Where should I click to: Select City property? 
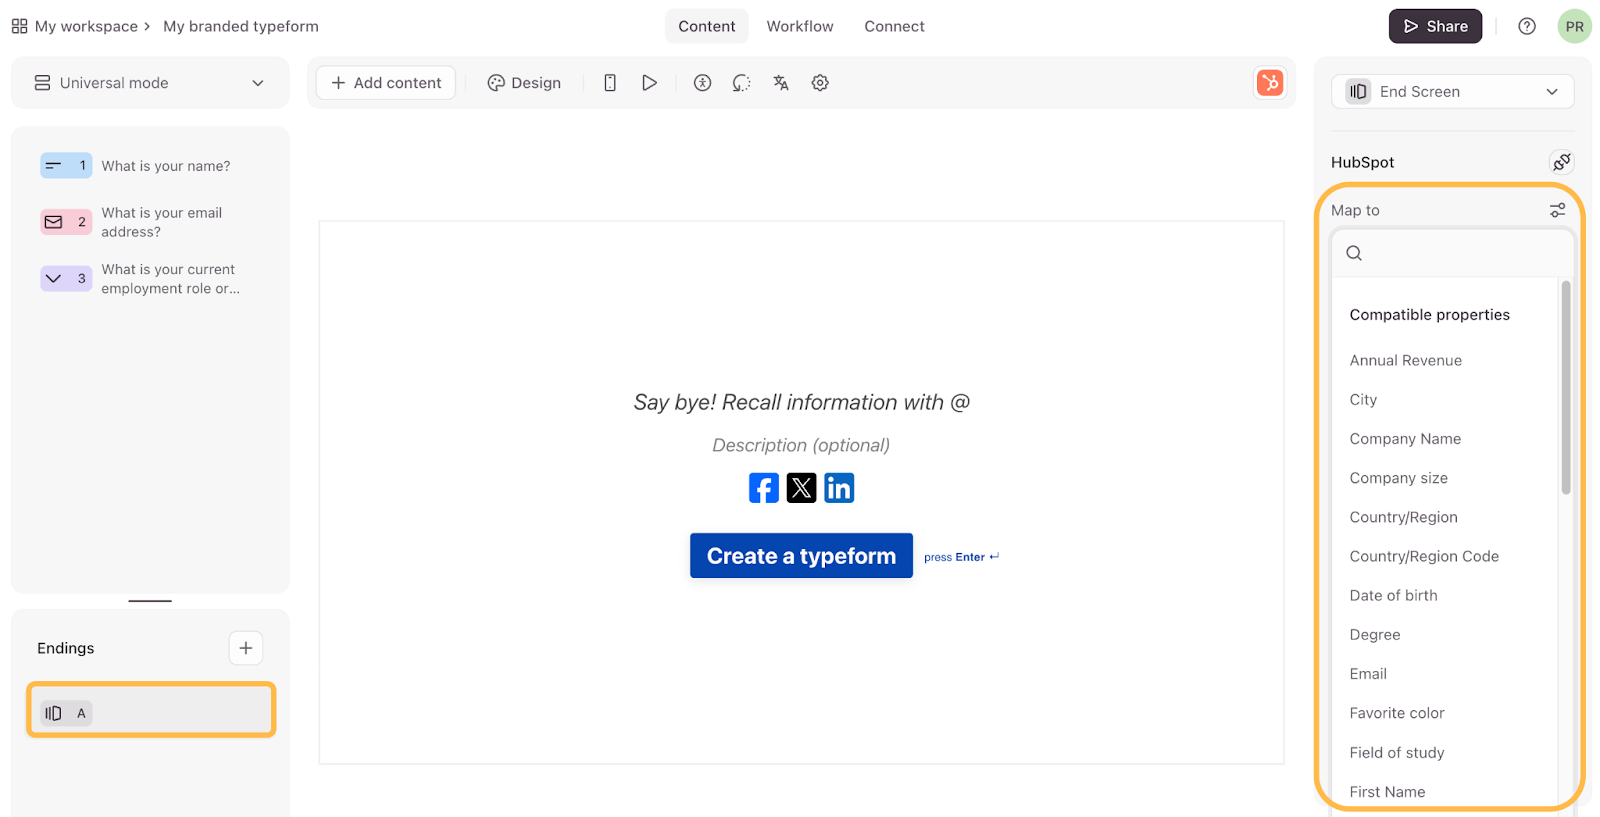pyautogui.click(x=1363, y=400)
